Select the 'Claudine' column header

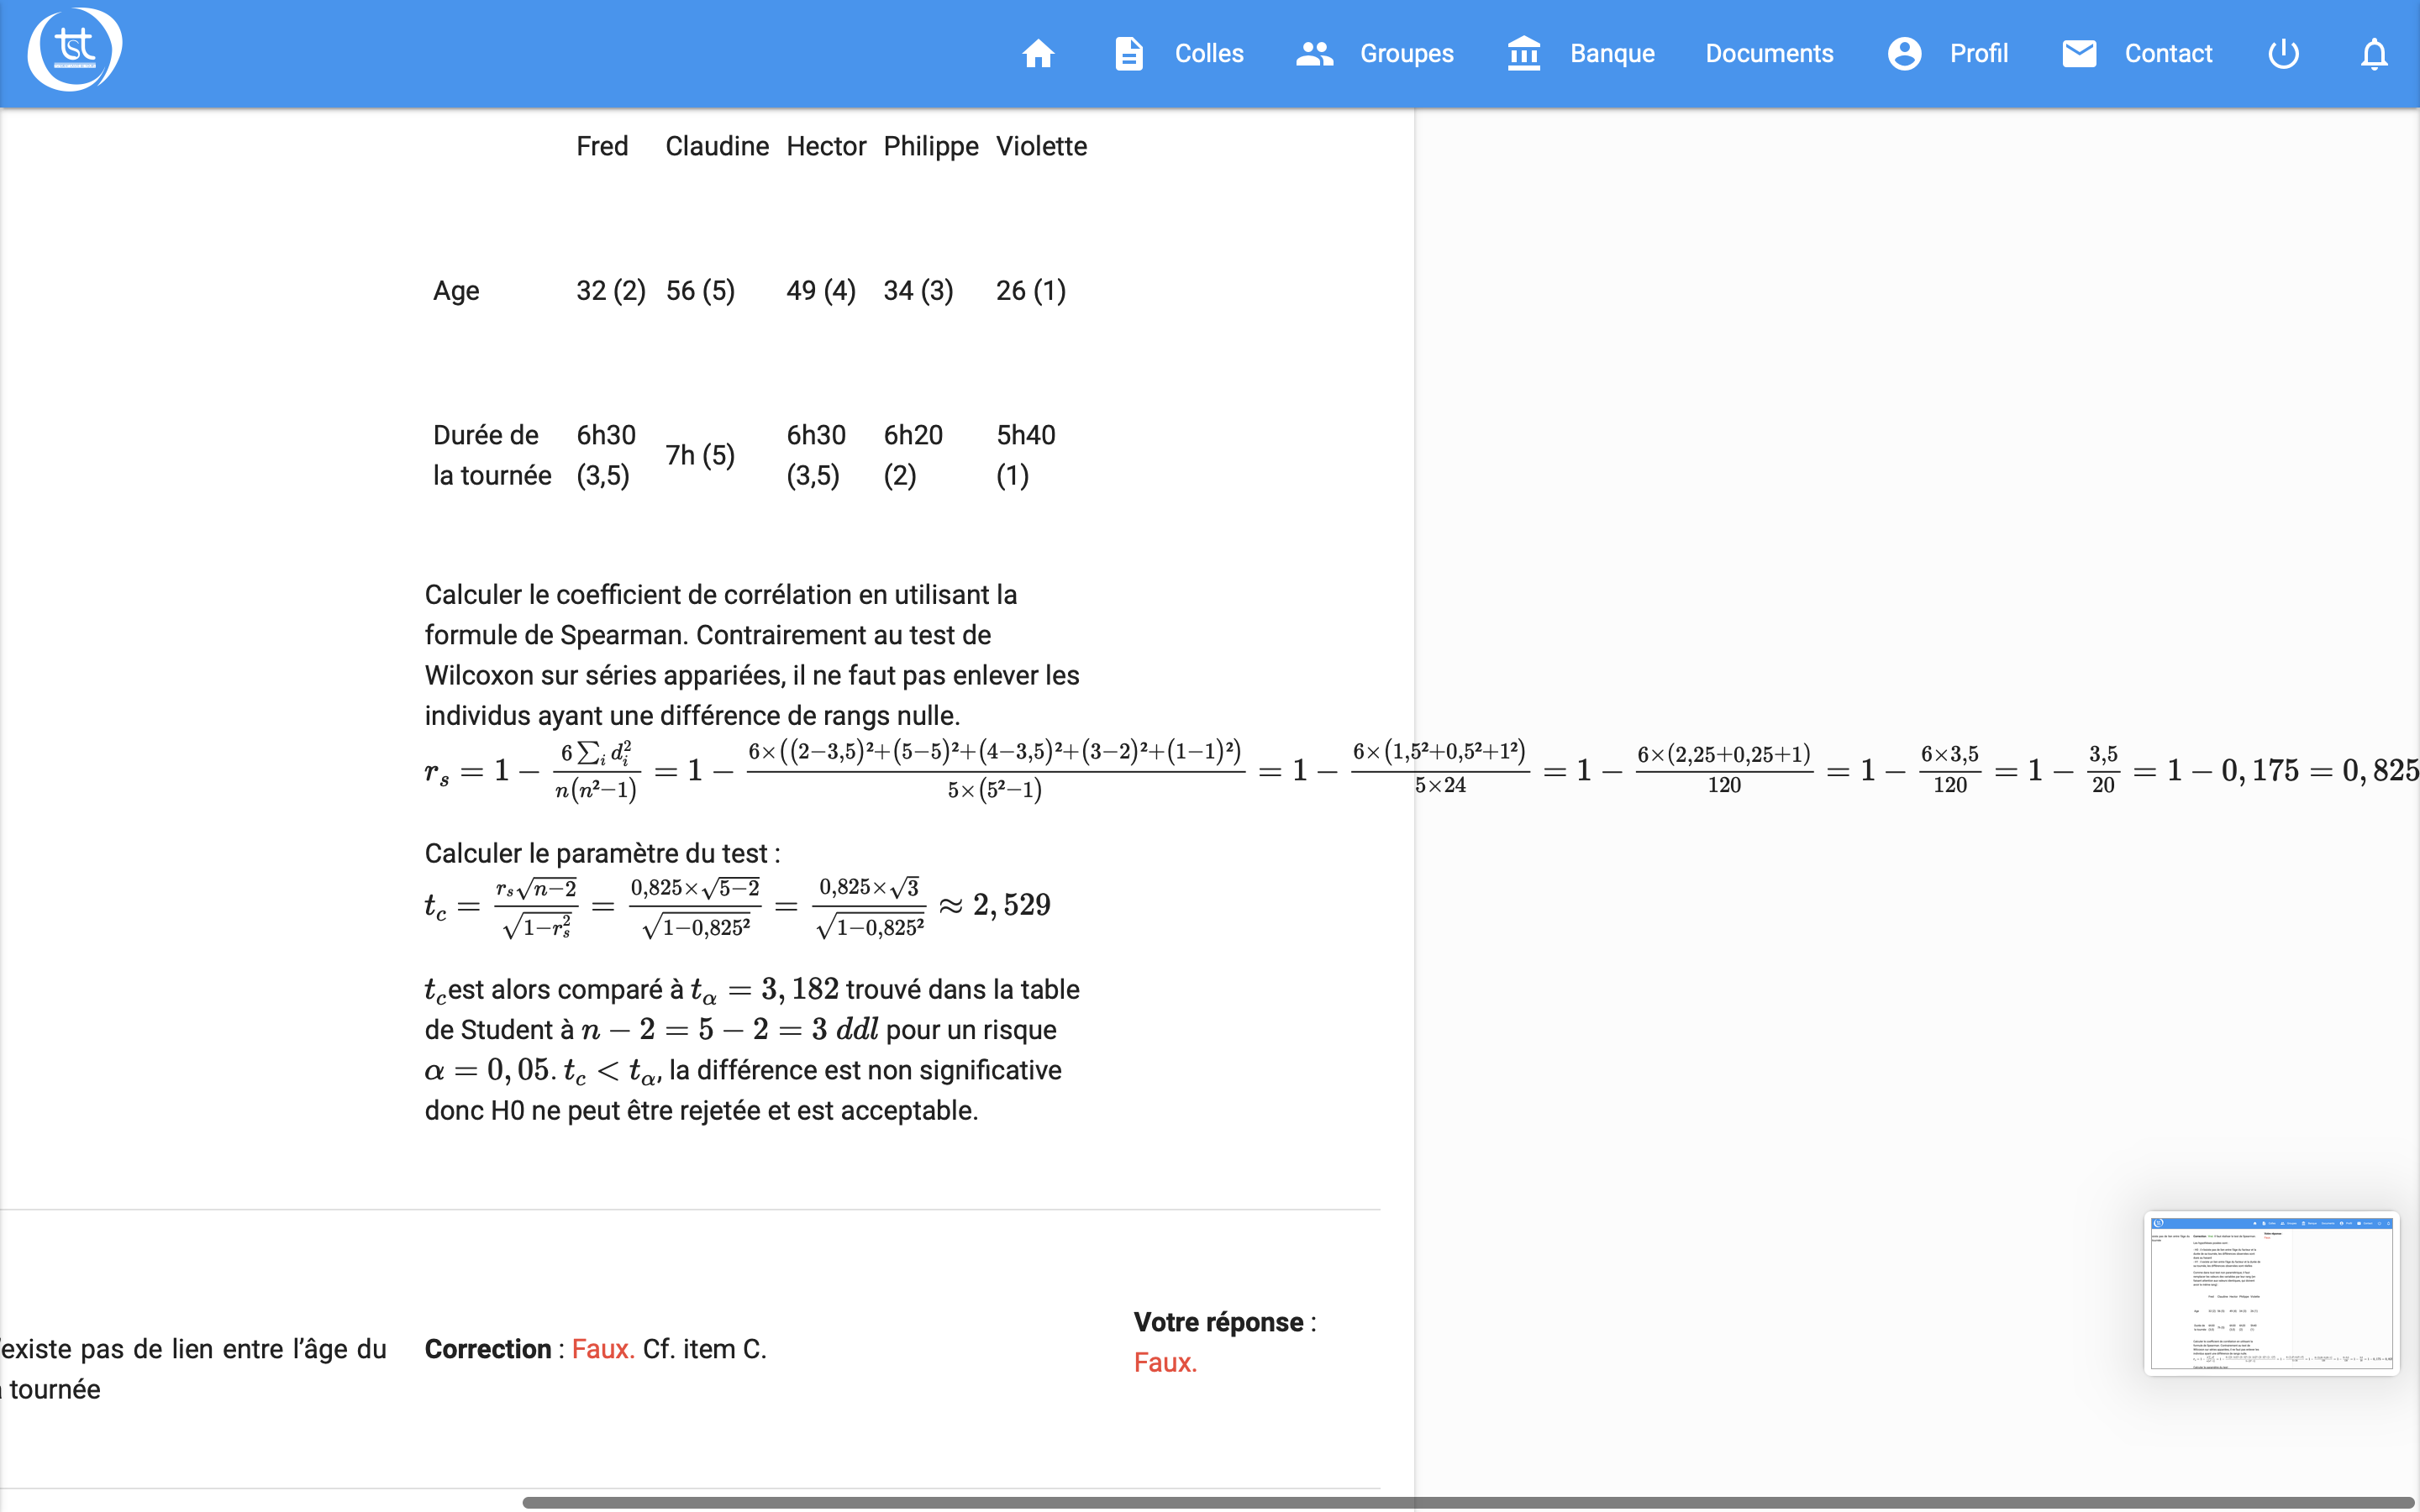pyautogui.click(x=717, y=146)
